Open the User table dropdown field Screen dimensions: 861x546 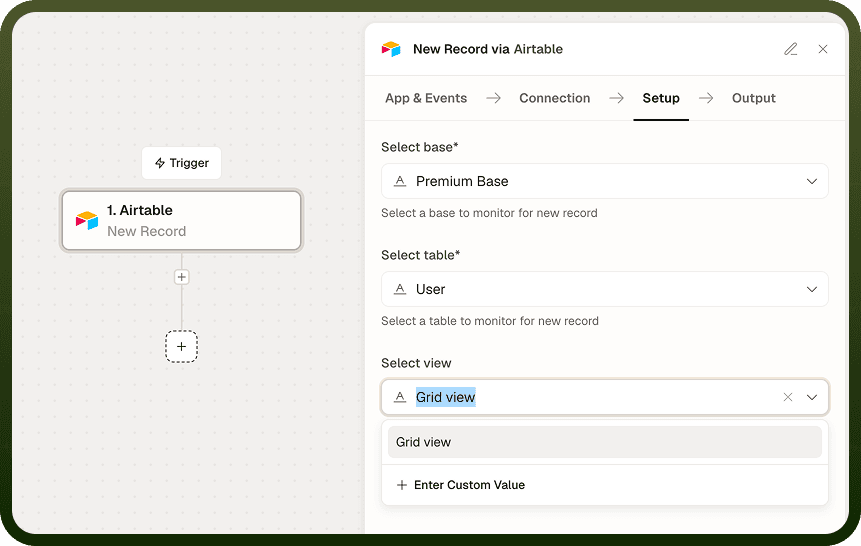pyautogui.click(x=605, y=289)
